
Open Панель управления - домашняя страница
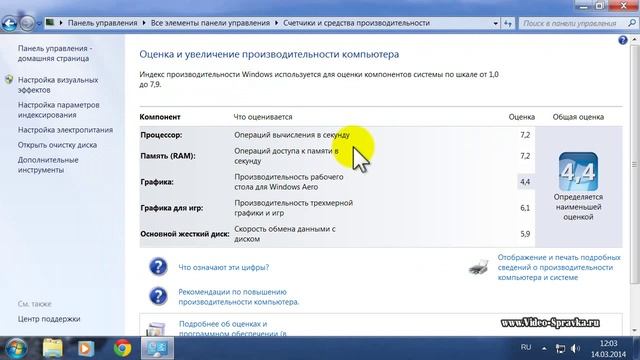[55, 53]
